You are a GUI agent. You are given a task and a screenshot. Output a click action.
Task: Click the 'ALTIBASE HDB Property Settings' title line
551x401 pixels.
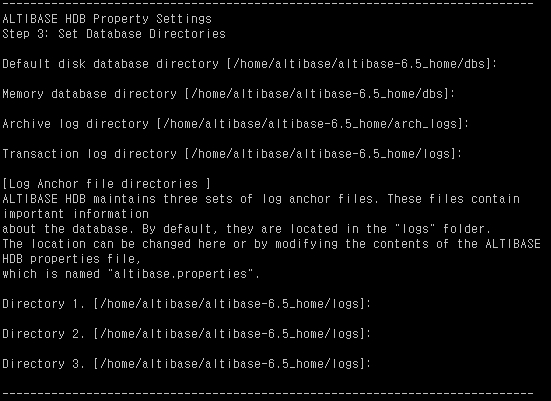107,19
